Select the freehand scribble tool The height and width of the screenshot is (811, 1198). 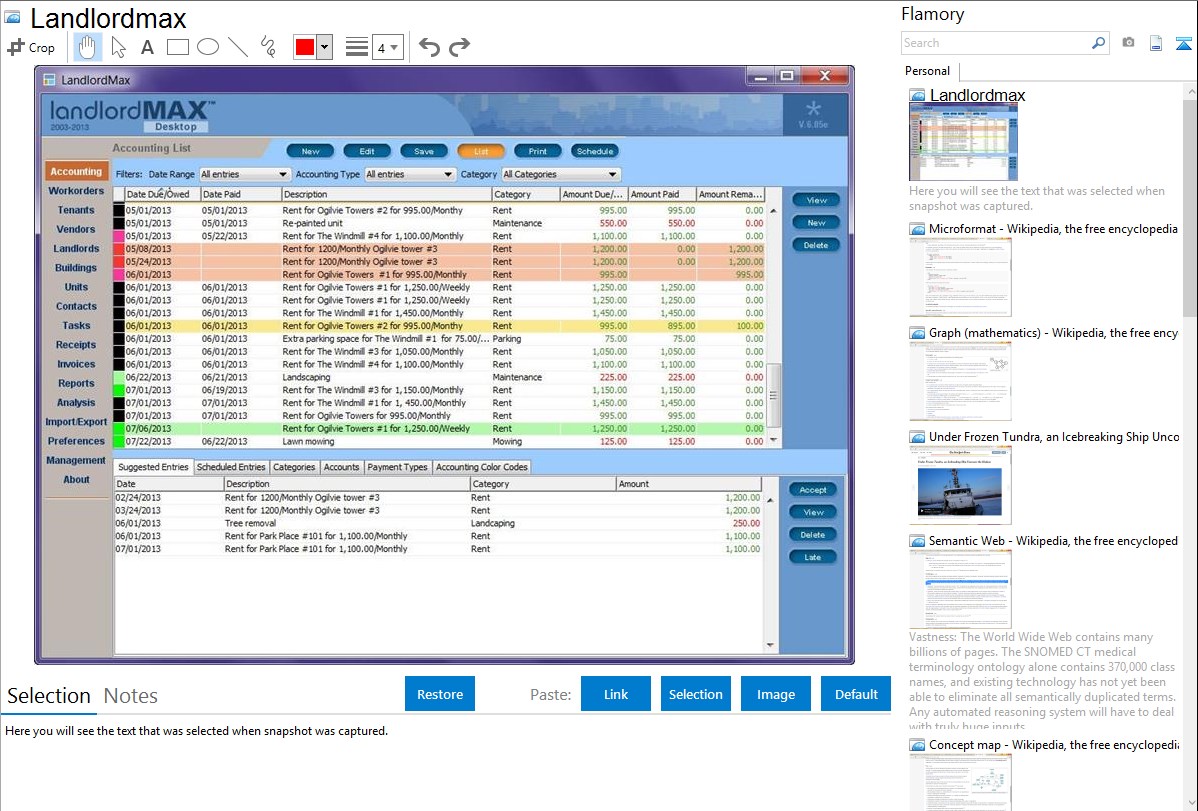click(268, 47)
